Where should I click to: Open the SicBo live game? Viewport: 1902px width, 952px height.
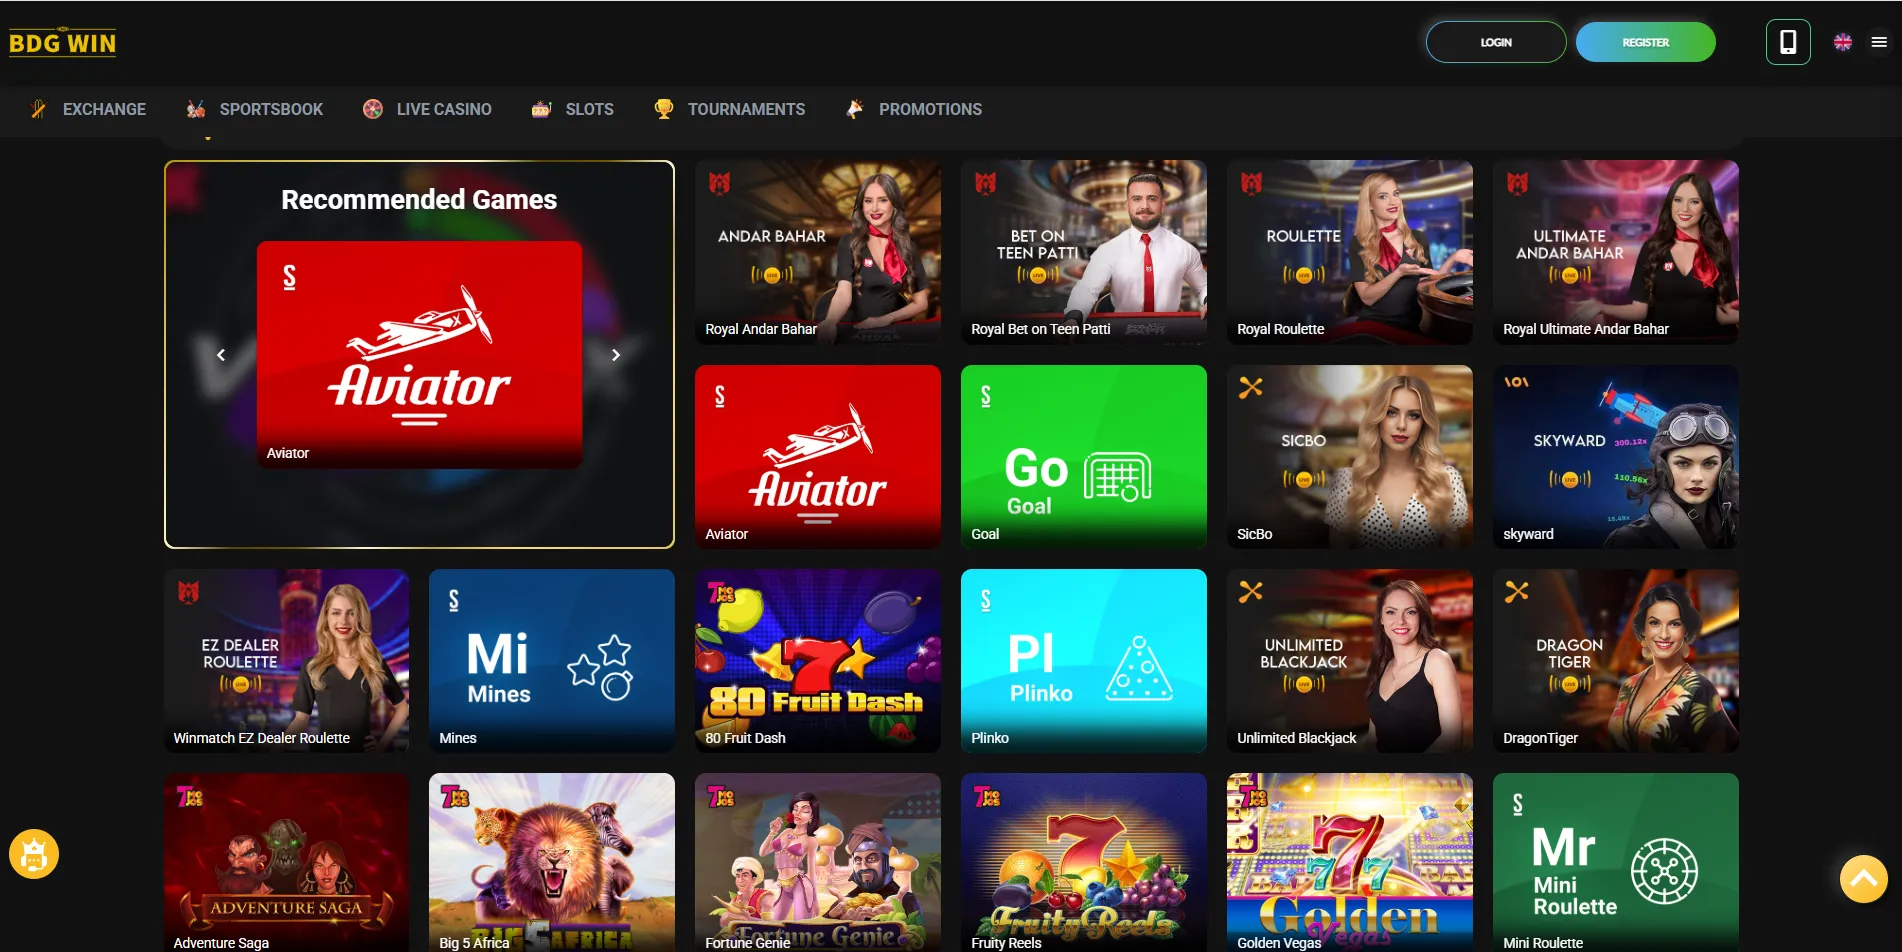pyautogui.click(x=1350, y=457)
